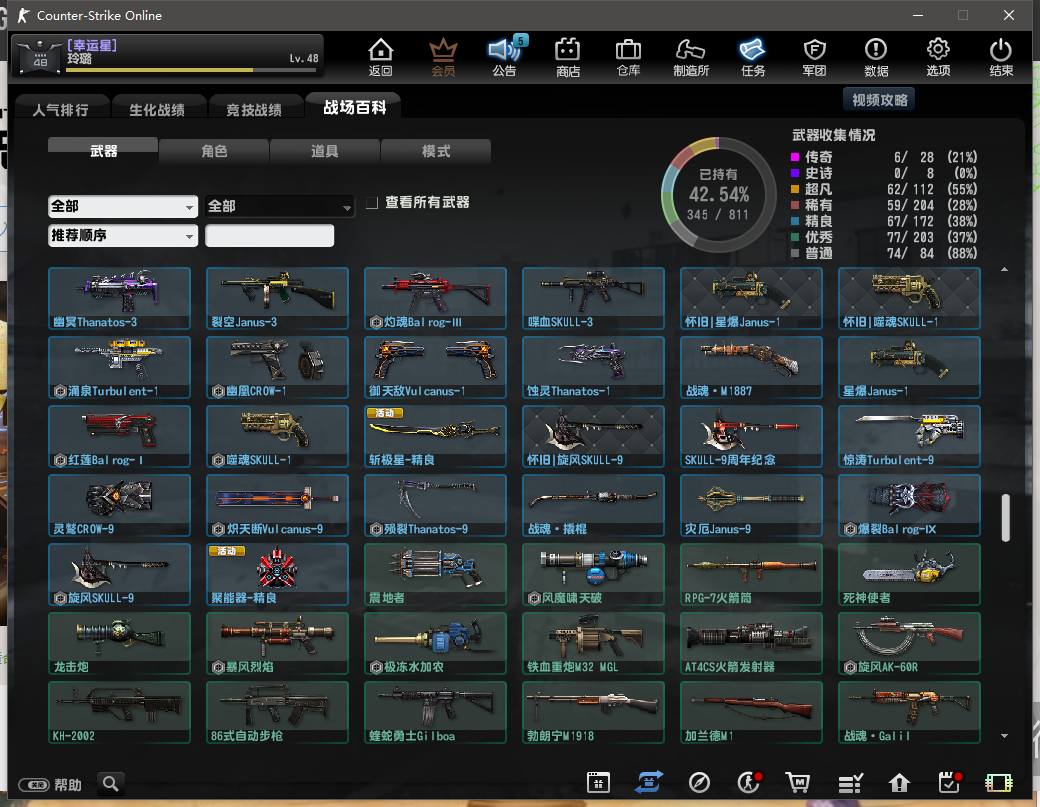
Task: Click the bottom calendar icon
Action: 598,782
